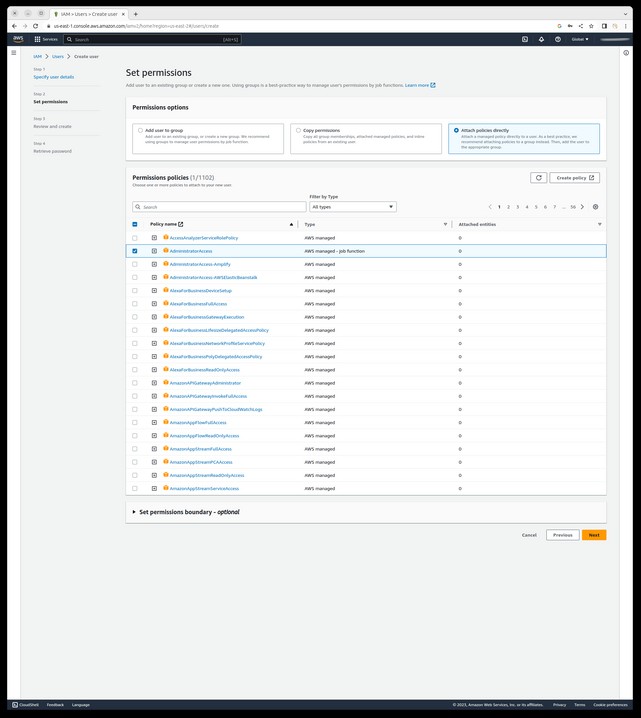Jump to policies page 56
The image size is (641, 718).
coord(573,207)
